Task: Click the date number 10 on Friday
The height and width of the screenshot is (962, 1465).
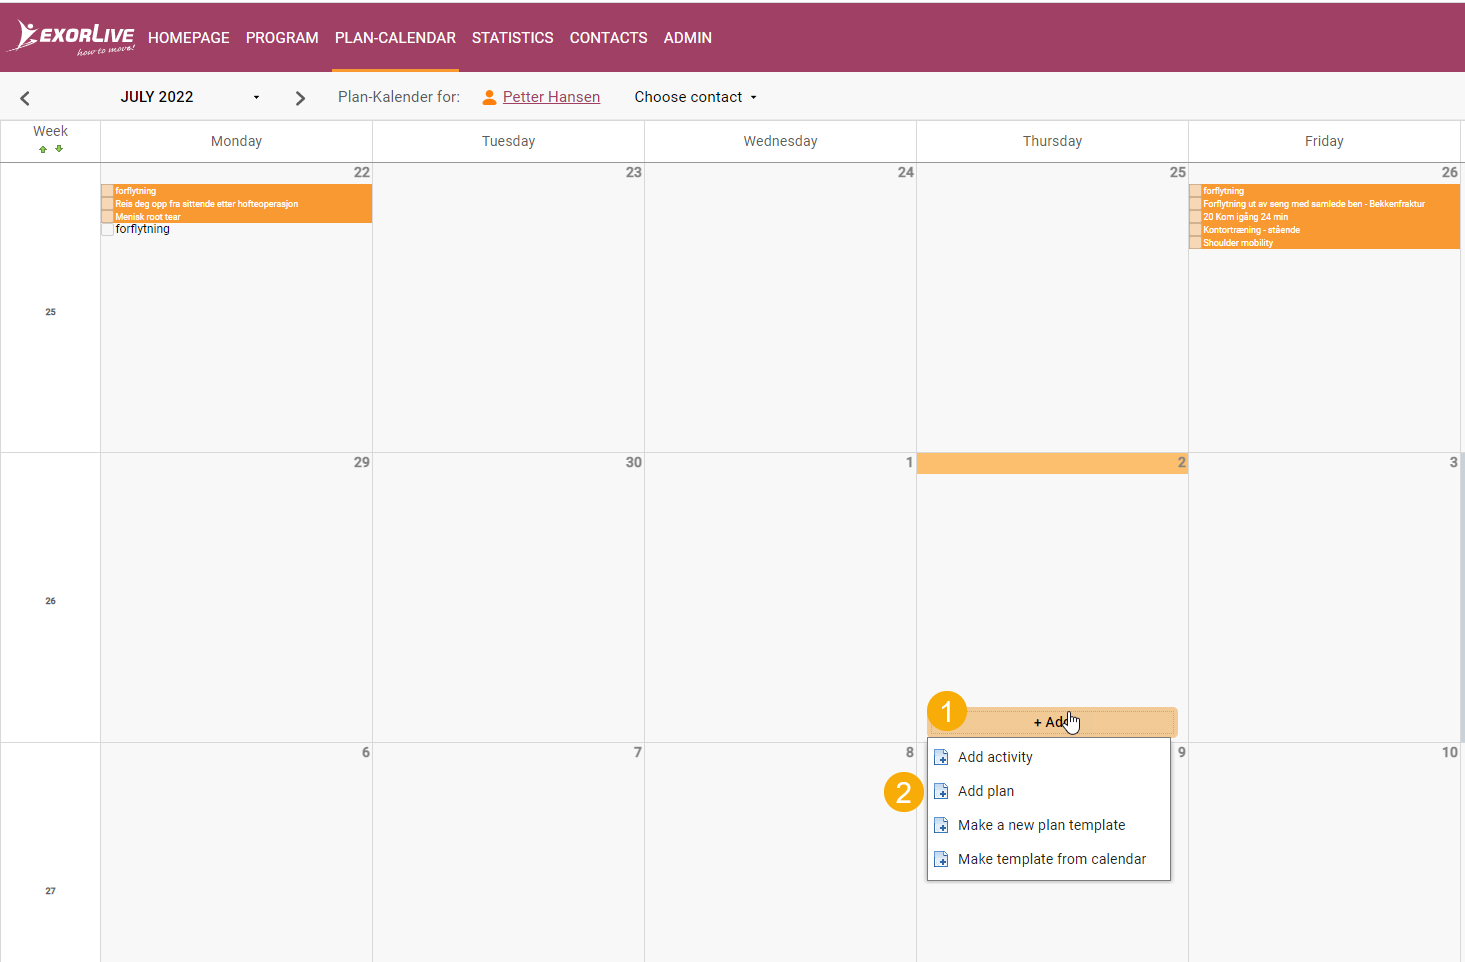Action: pyautogui.click(x=1450, y=752)
